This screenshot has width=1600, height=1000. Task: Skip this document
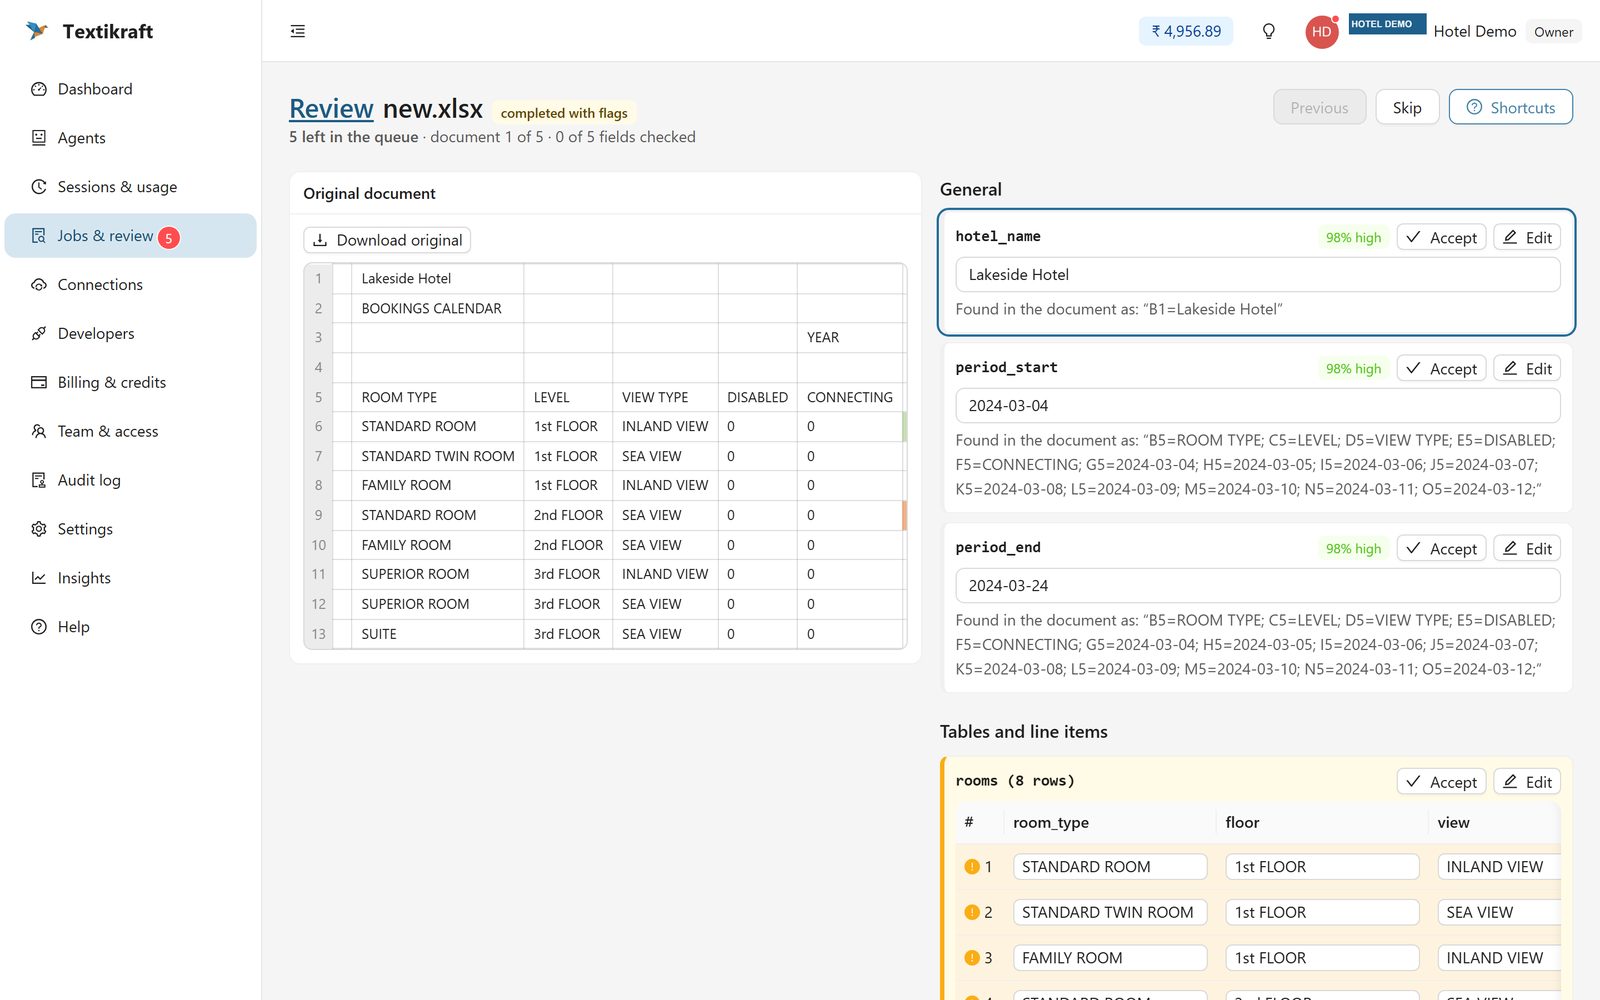[x=1407, y=107]
